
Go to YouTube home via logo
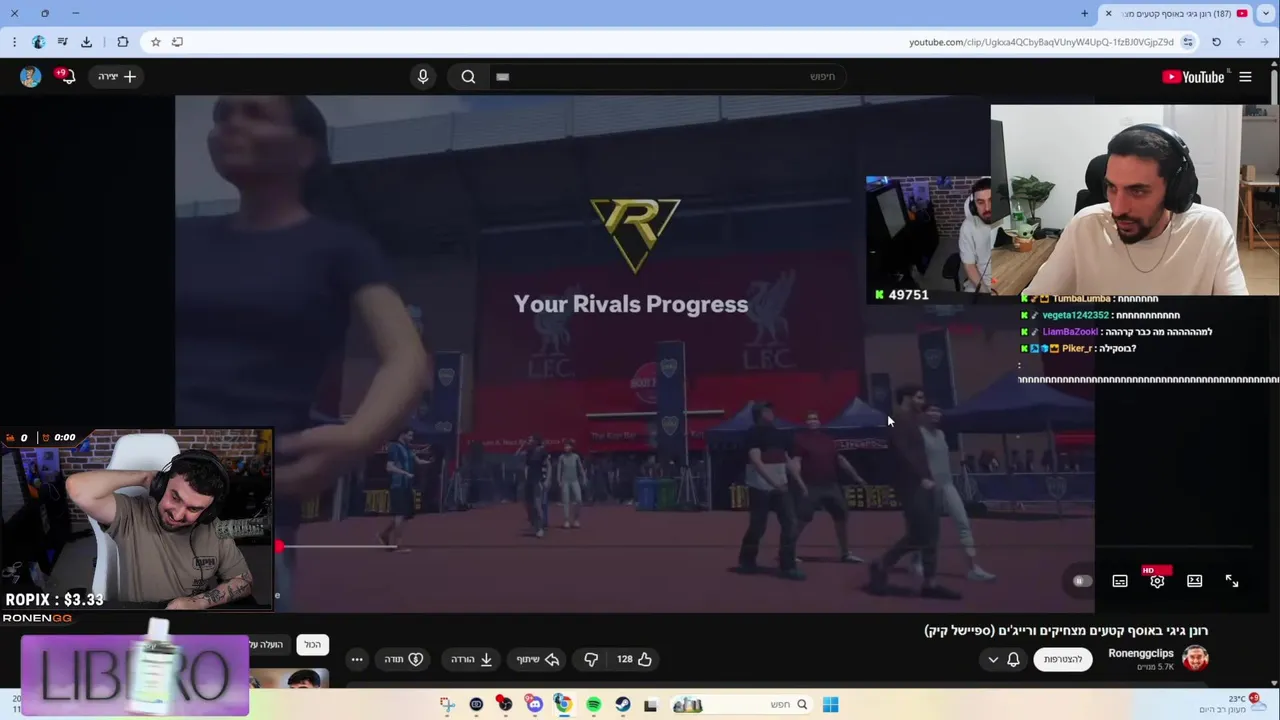click(1193, 77)
